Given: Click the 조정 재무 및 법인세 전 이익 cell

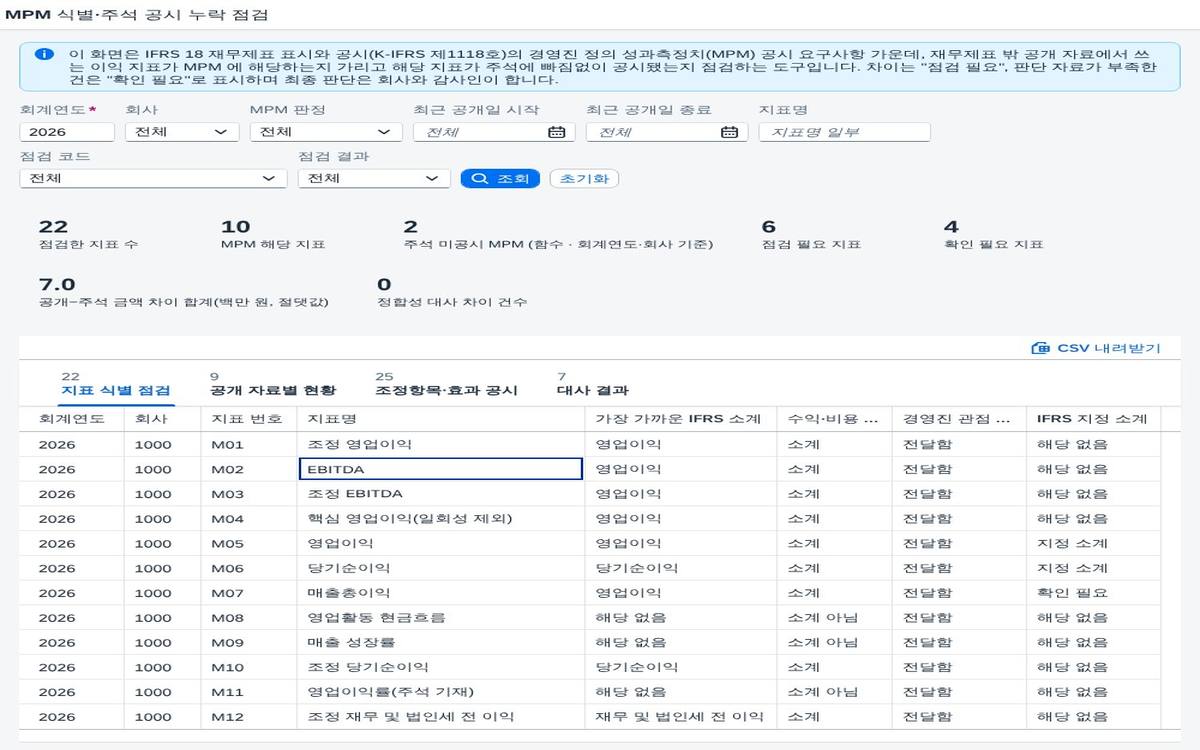Looking at the screenshot, I should coord(441,717).
